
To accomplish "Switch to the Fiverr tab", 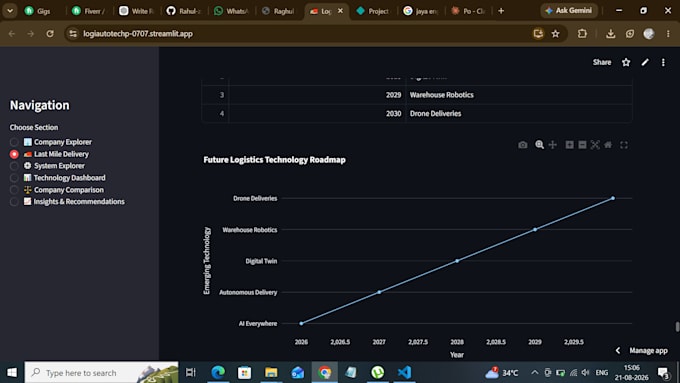I will pos(89,11).
